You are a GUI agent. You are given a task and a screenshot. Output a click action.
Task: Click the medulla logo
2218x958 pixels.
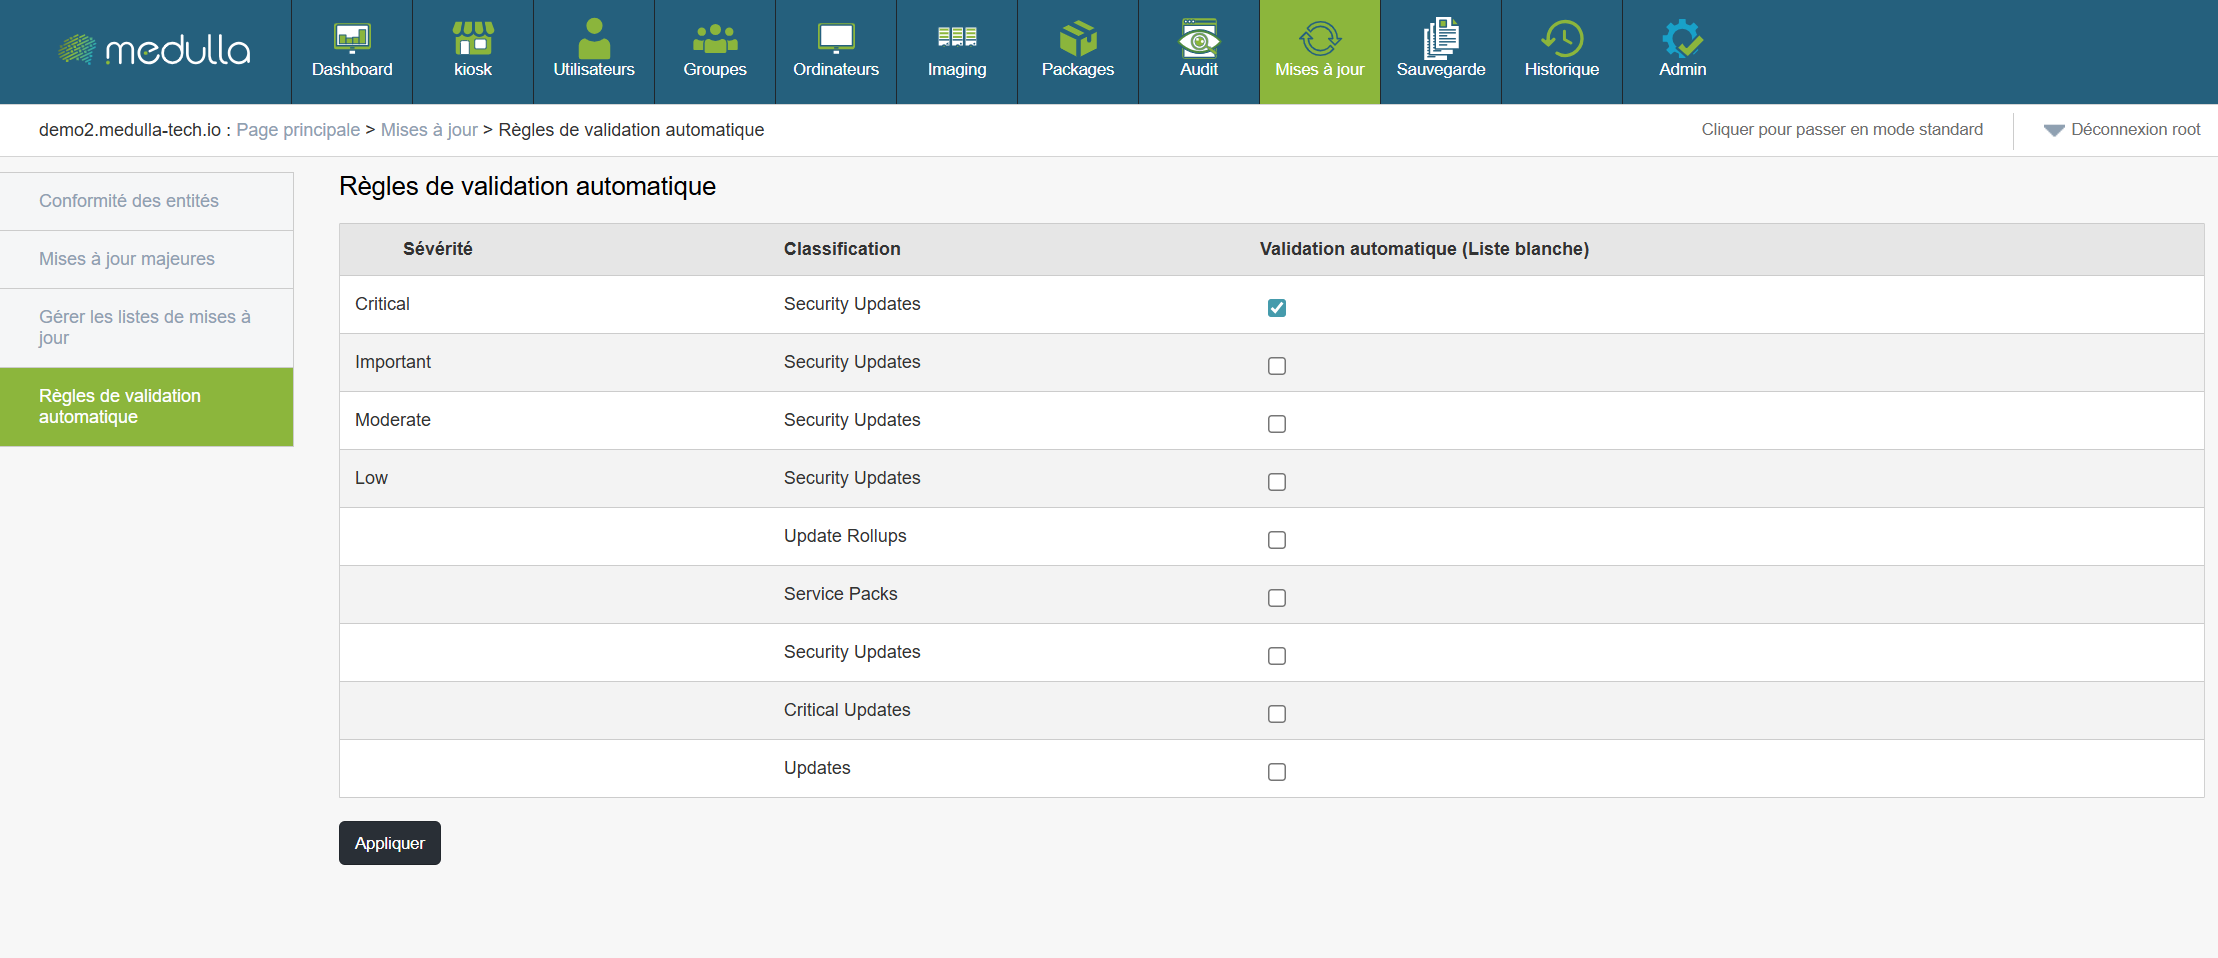tap(155, 50)
